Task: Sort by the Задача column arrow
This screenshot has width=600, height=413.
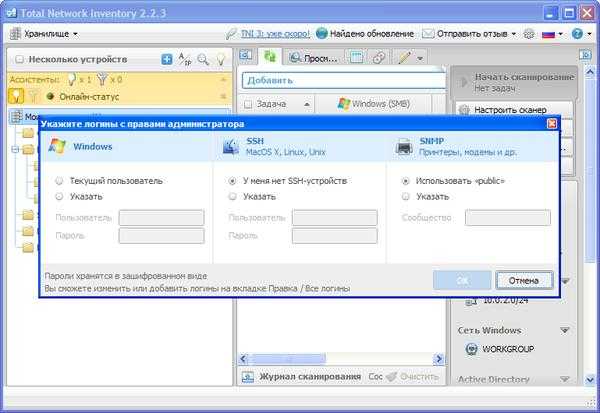Action: tap(307, 104)
